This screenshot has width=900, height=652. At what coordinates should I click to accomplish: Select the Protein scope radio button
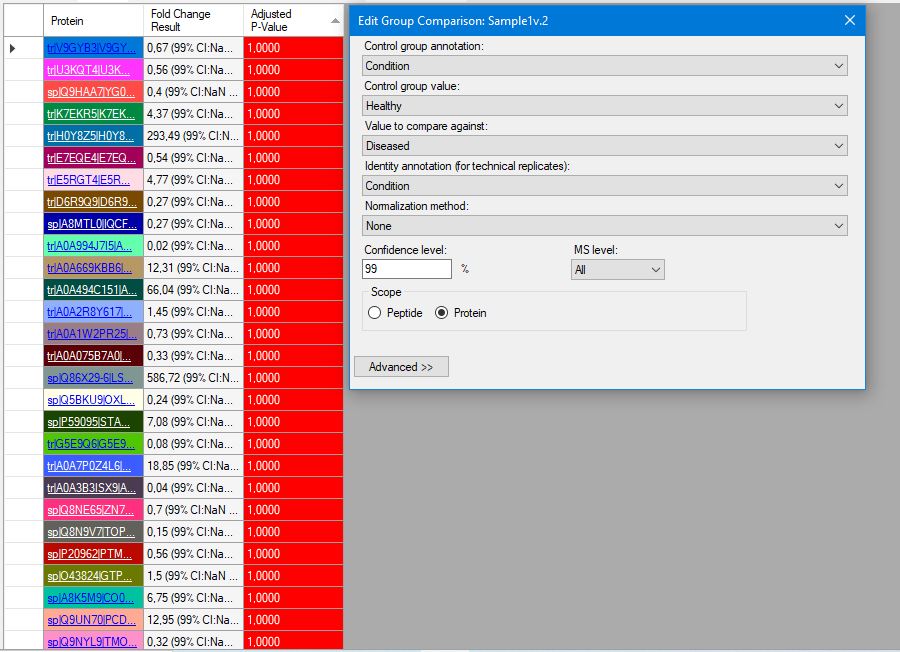point(441,313)
